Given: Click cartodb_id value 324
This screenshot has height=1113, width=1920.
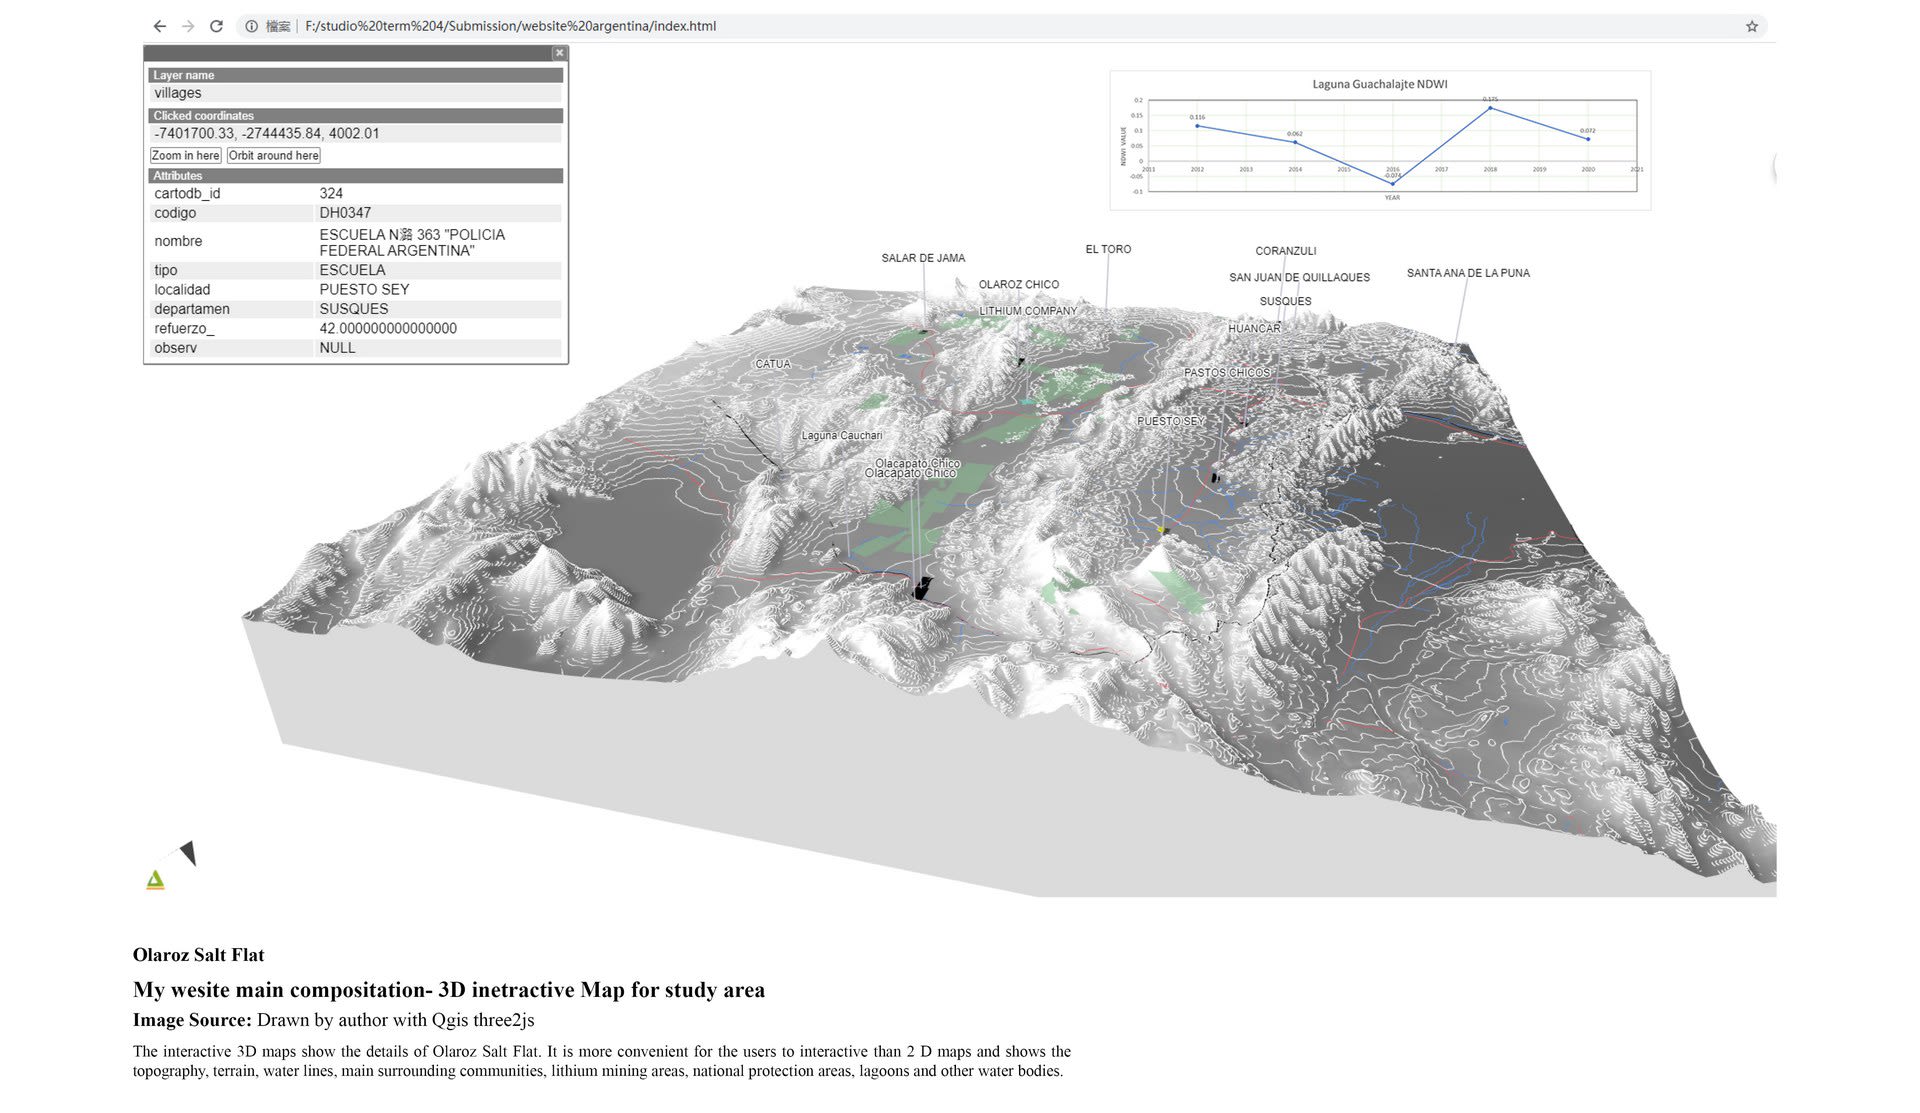Looking at the screenshot, I should pyautogui.click(x=331, y=193).
